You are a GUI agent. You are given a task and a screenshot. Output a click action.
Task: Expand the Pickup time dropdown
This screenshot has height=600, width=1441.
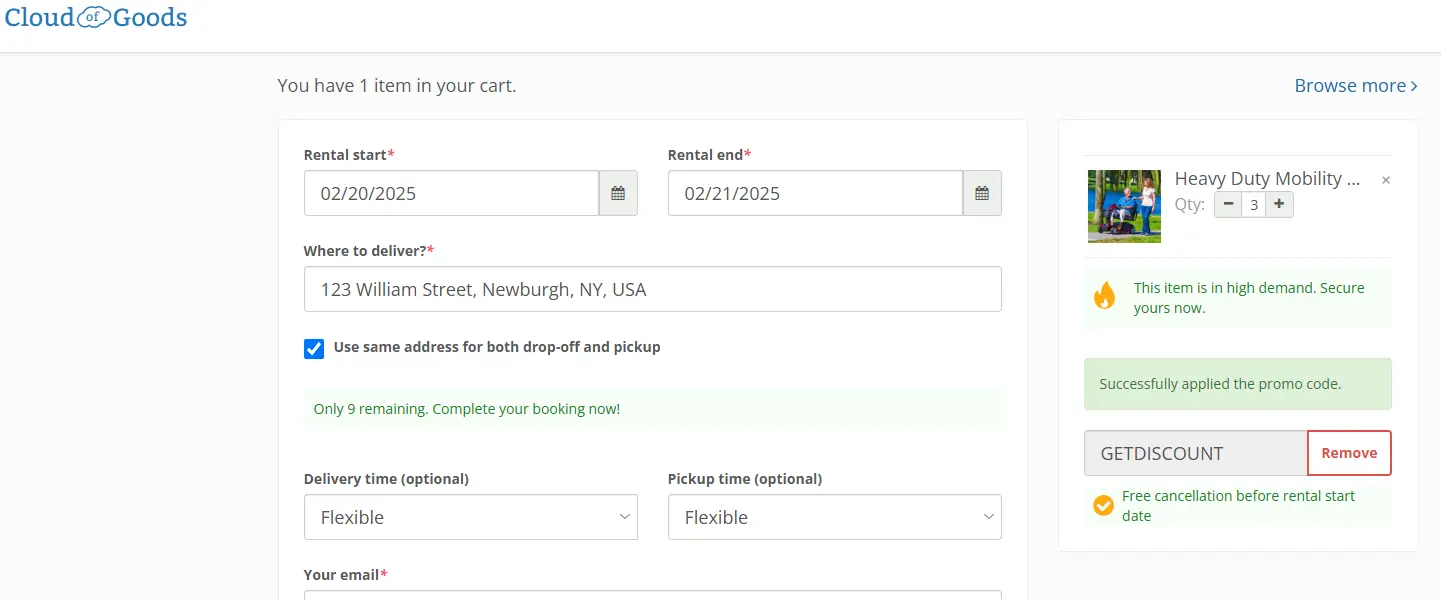coord(834,517)
